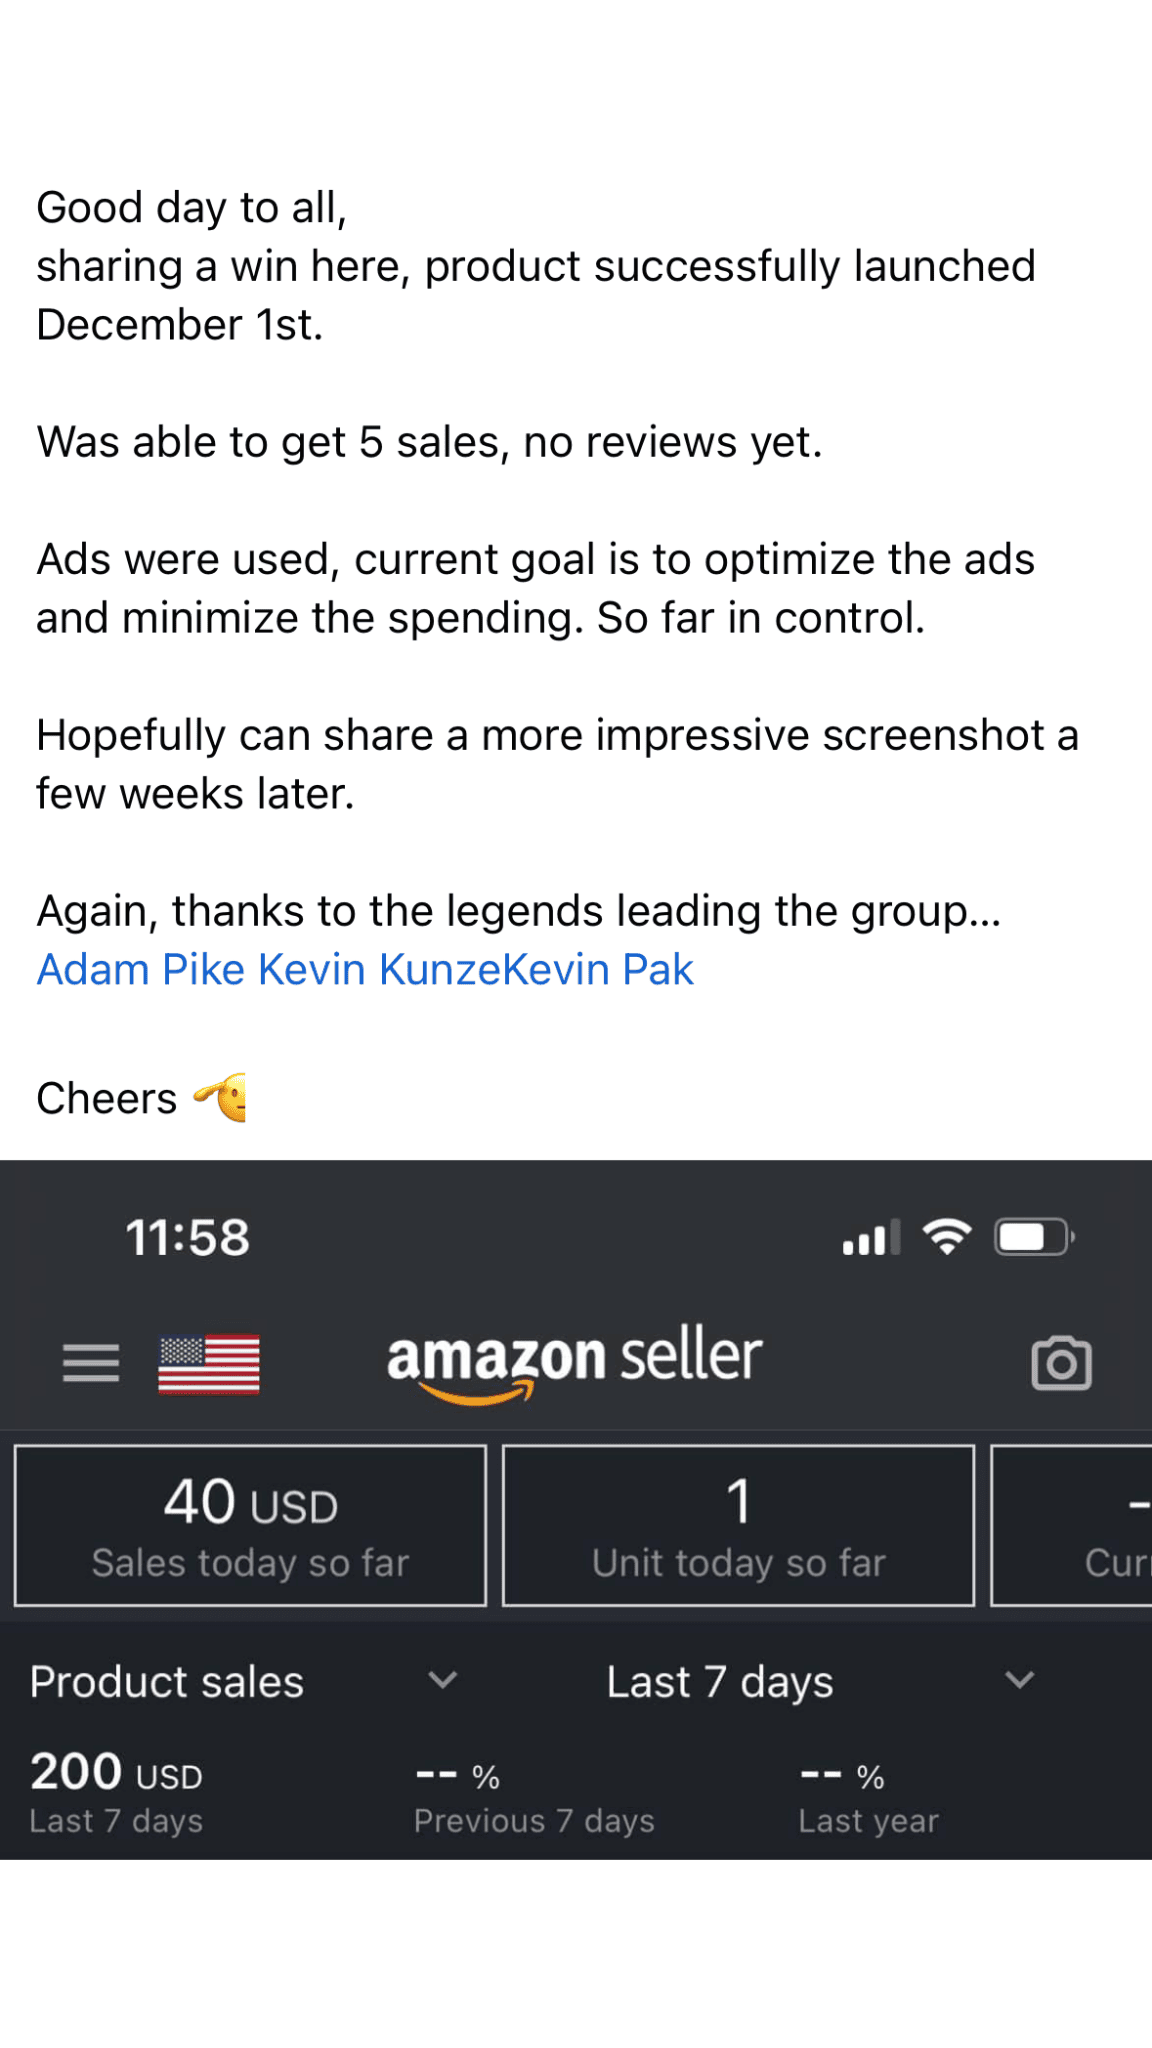
Task: Tap the cellular signal bars icon
Action: click(x=870, y=1238)
